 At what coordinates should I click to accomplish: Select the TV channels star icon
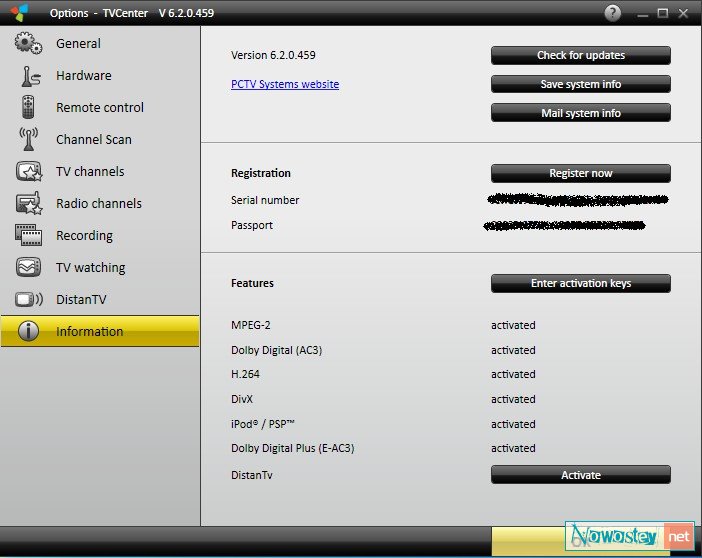click(x=29, y=172)
